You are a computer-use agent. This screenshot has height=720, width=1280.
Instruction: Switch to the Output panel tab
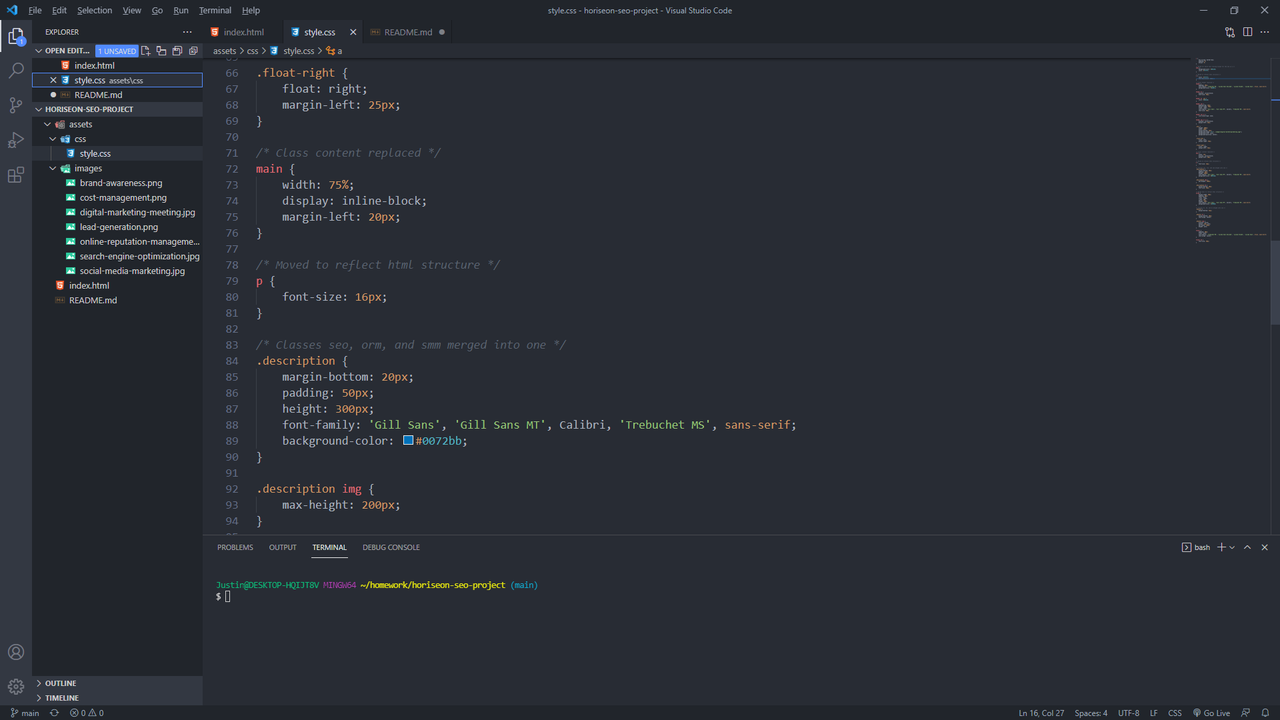click(283, 547)
